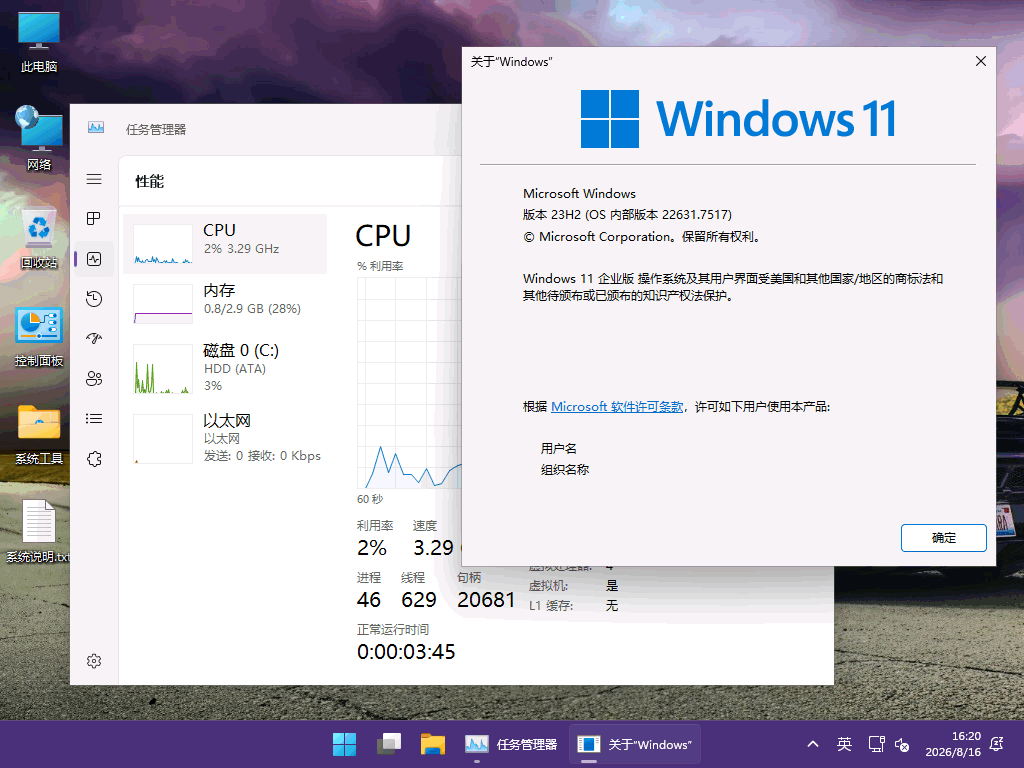Open Users page in Task Manager sidebar
1024x768 pixels.
94,379
